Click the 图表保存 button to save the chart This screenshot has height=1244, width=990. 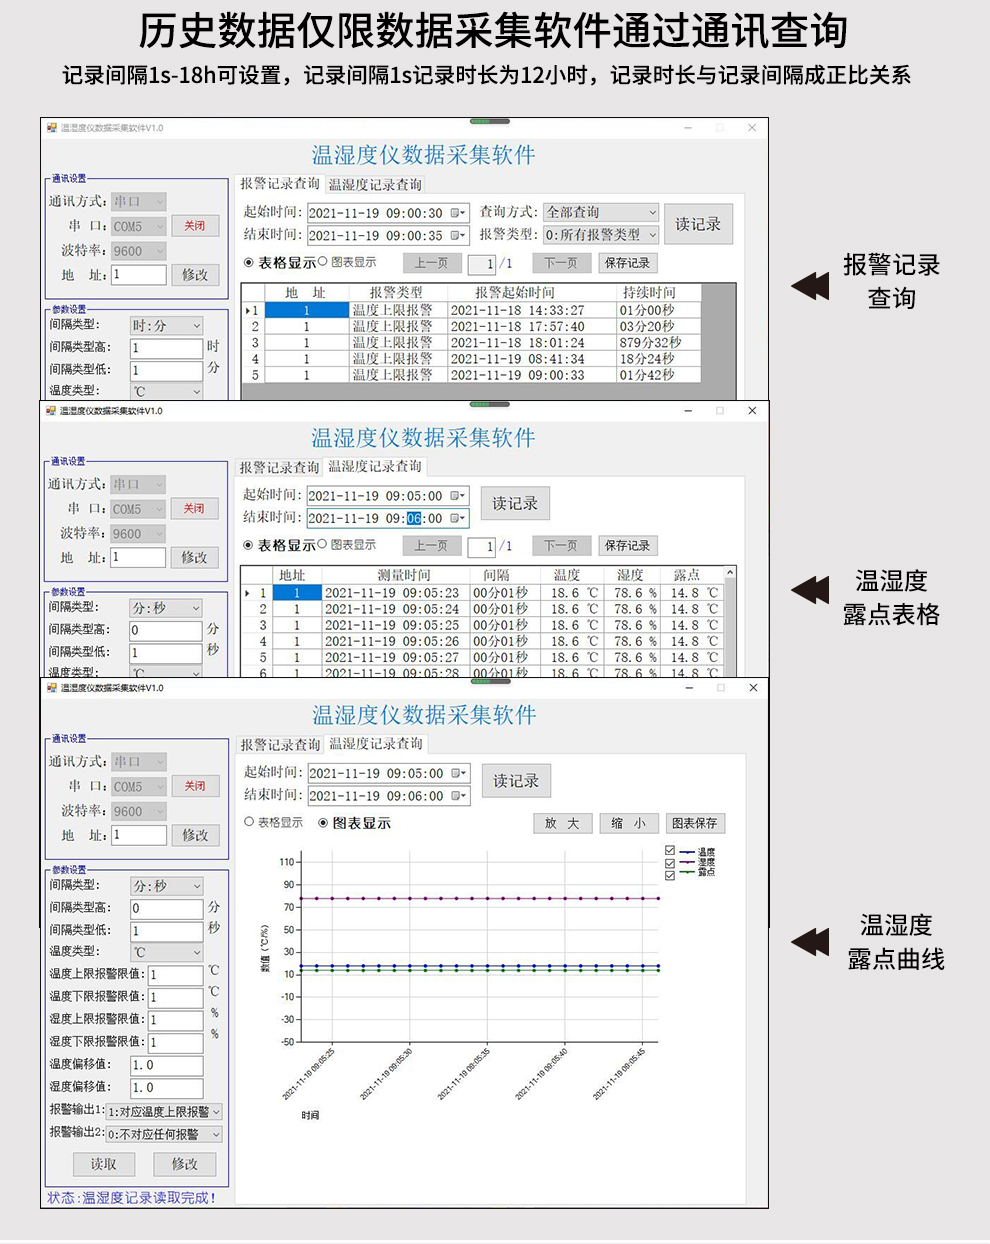click(696, 823)
